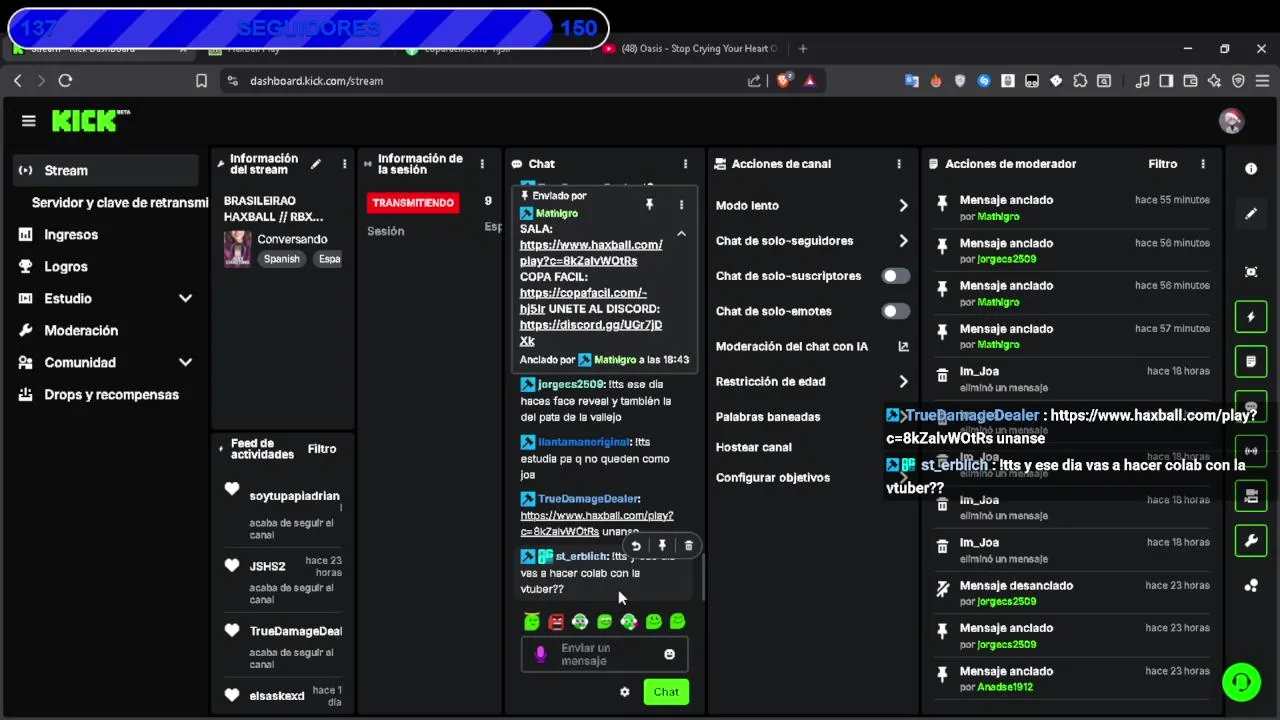Click follower JSHS2 in the activity feed
1280x720 pixels.
(267, 567)
